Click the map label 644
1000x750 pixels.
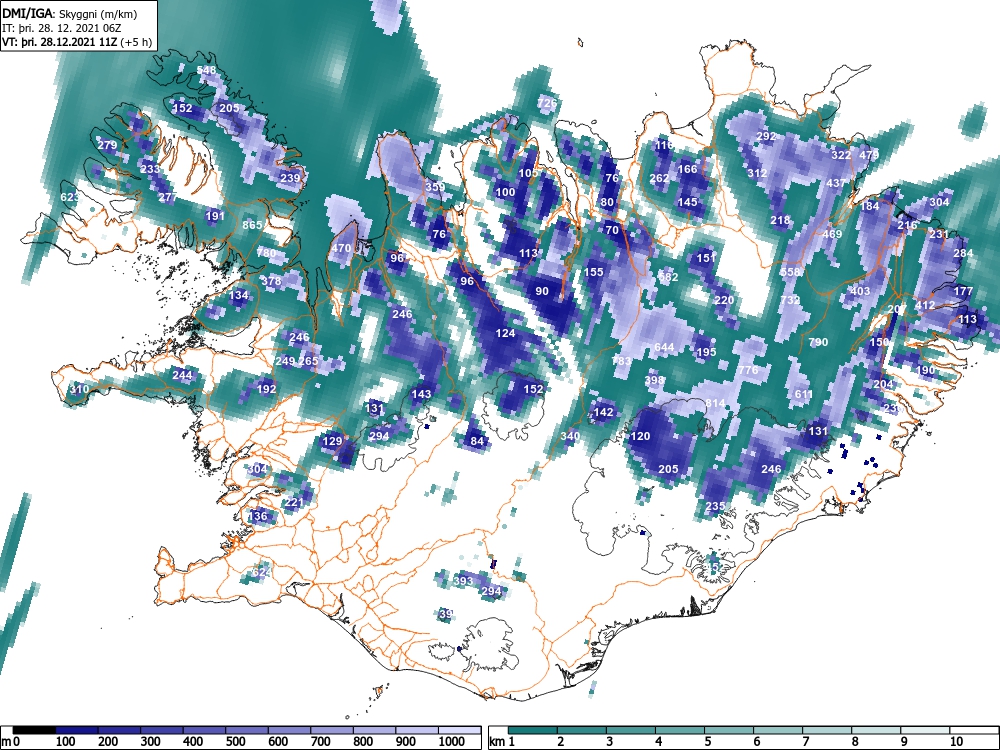(664, 347)
